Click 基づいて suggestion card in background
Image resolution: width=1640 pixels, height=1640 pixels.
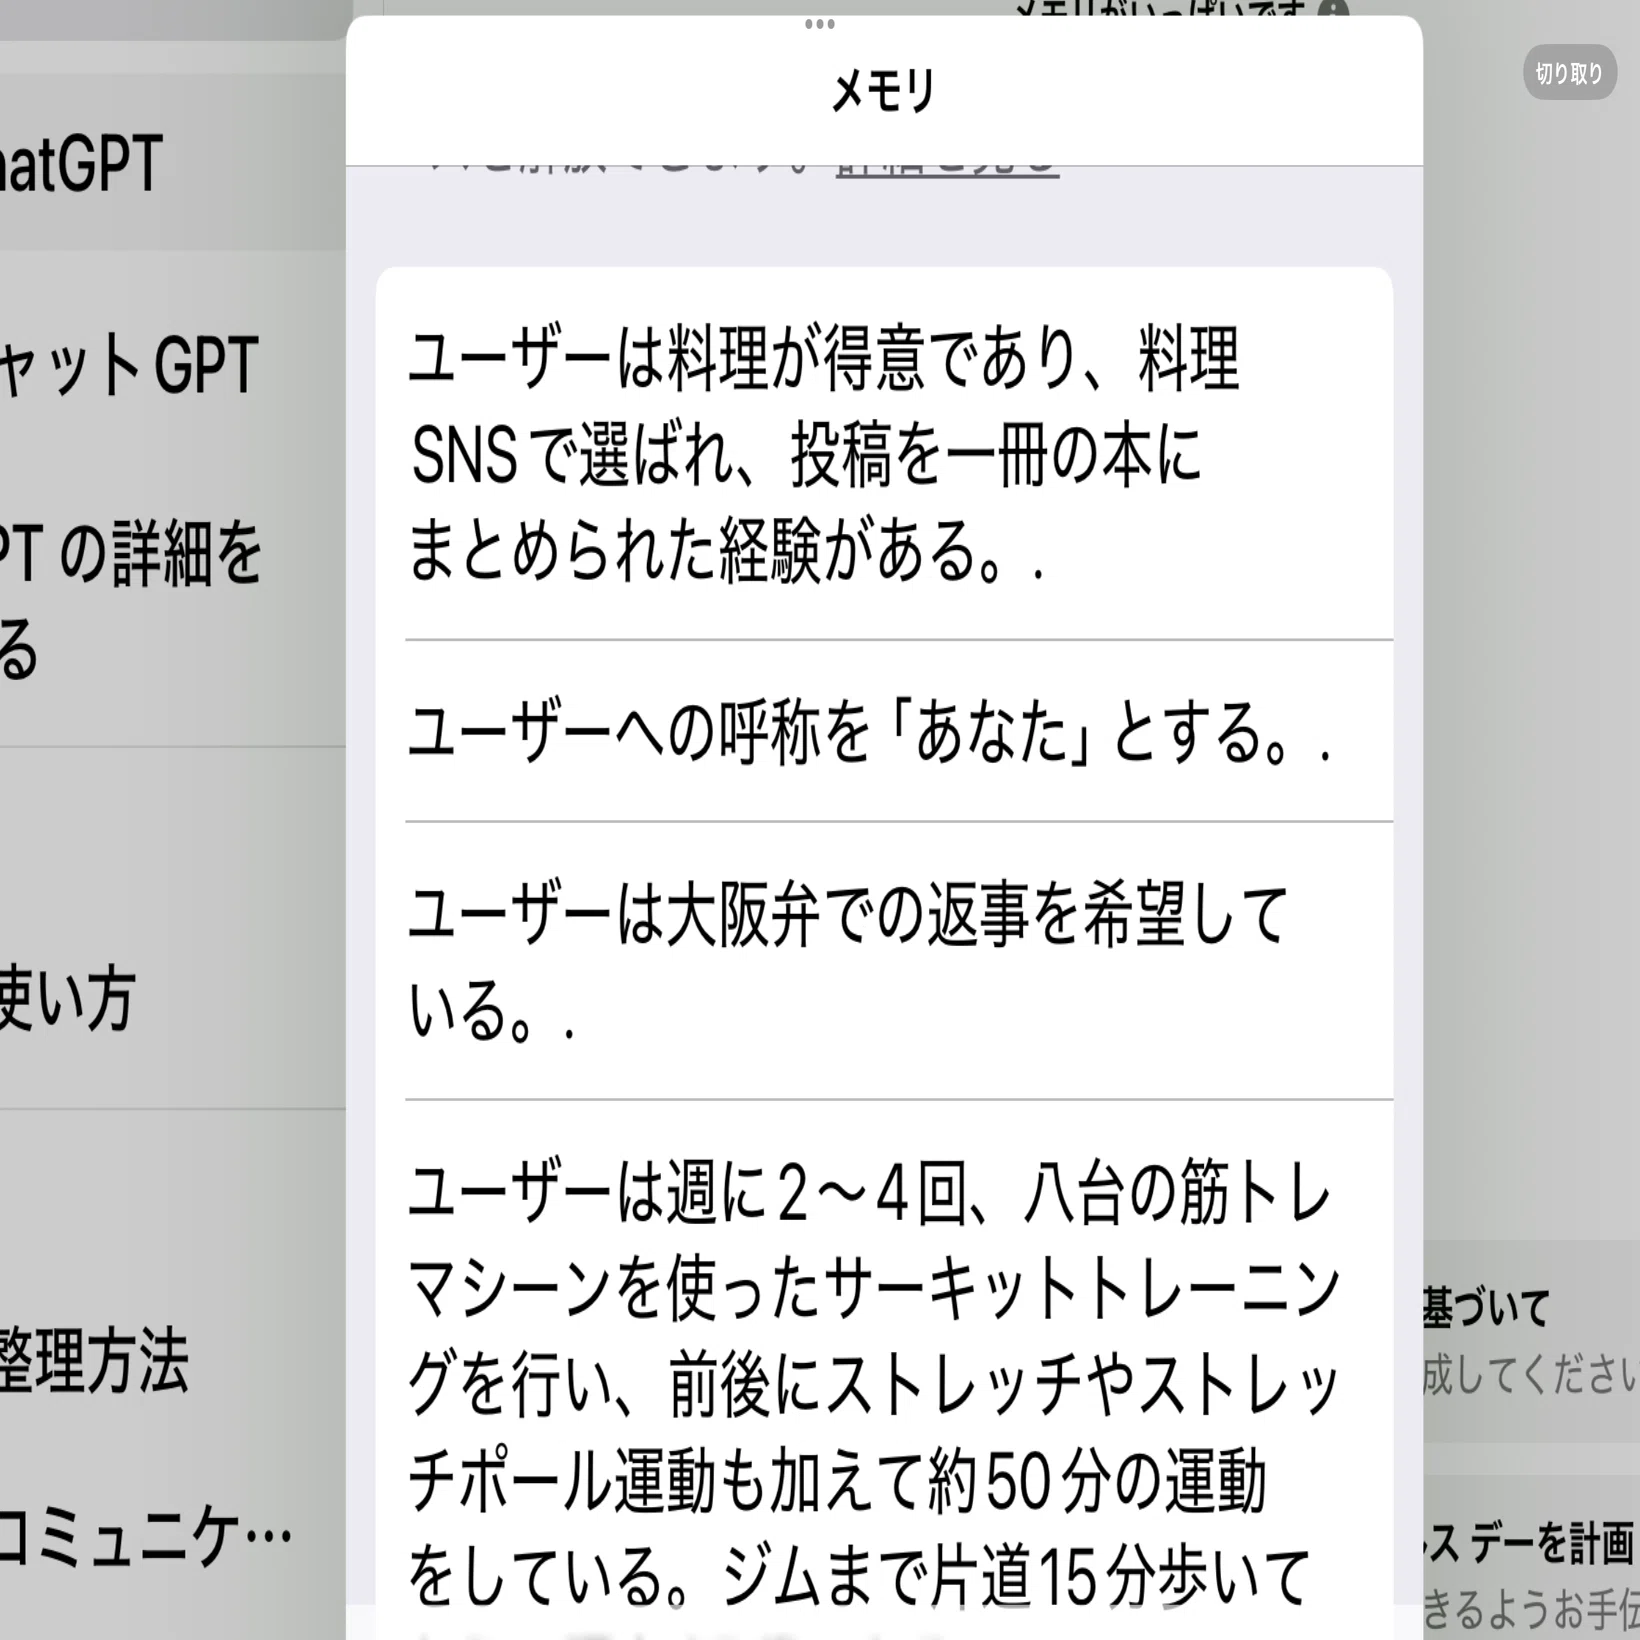[1531, 1340]
